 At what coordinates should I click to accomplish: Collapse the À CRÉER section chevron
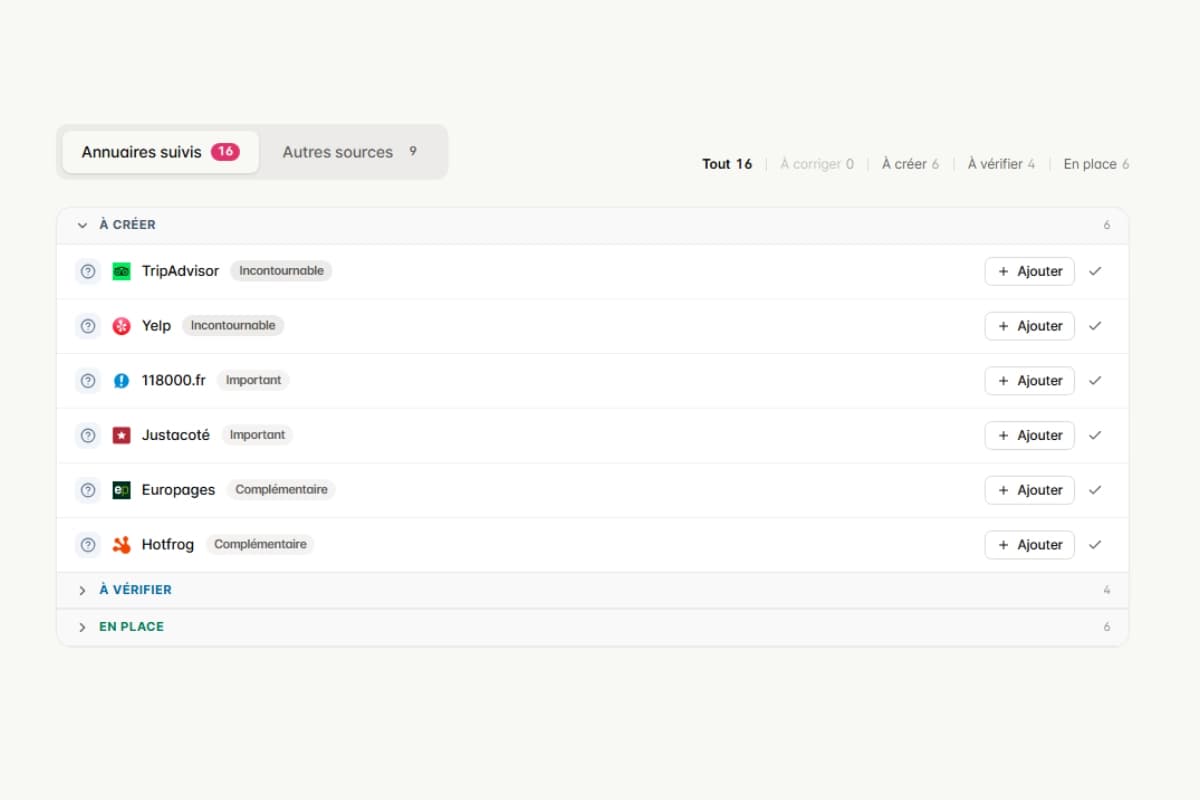coord(82,226)
